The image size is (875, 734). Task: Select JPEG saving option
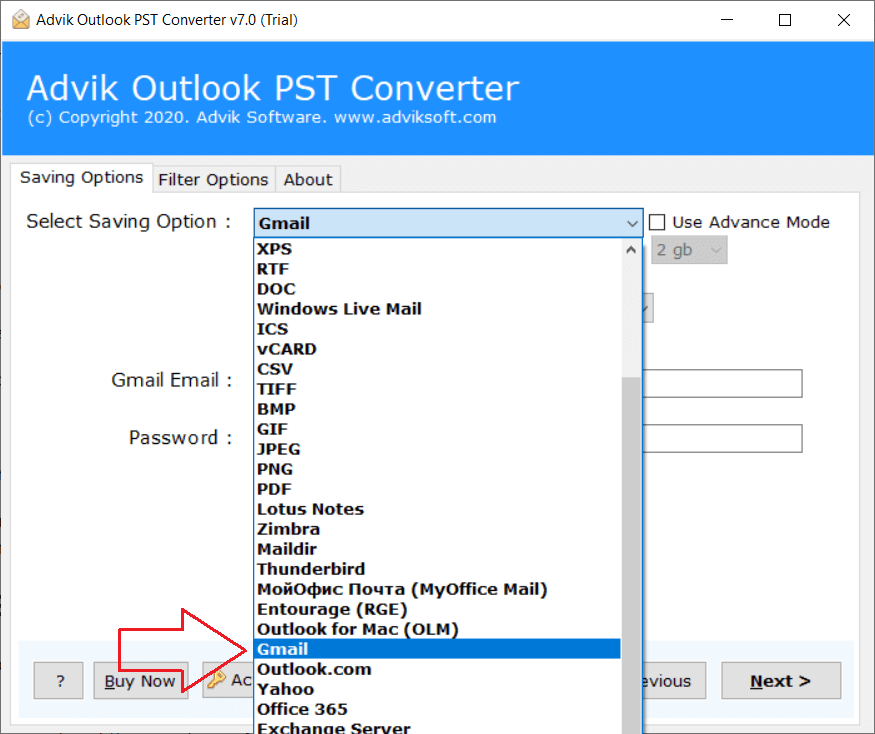[x=438, y=449]
